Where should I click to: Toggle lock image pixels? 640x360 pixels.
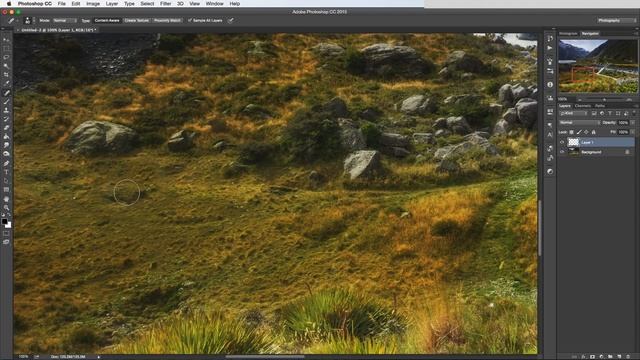pos(579,132)
